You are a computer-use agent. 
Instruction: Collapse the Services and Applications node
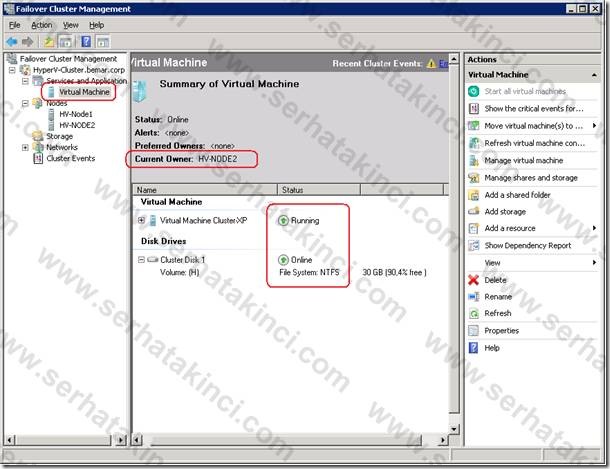point(25,81)
